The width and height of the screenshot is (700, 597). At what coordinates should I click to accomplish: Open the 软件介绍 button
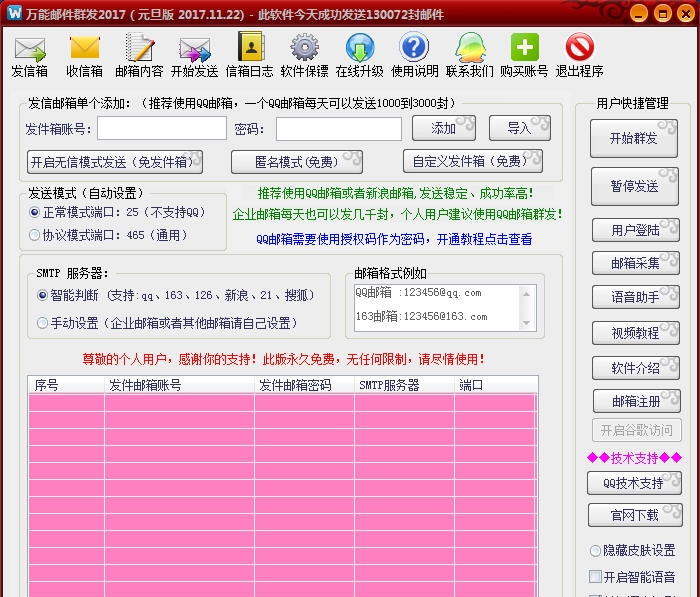click(636, 368)
